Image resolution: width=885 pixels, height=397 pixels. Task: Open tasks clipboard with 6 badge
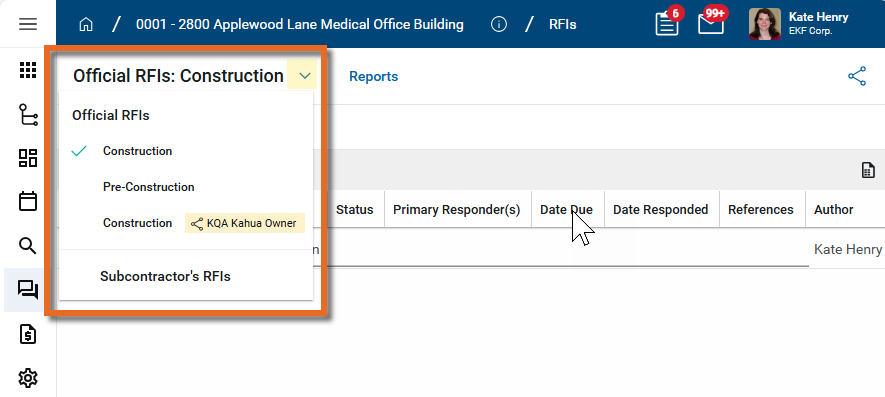(x=668, y=23)
